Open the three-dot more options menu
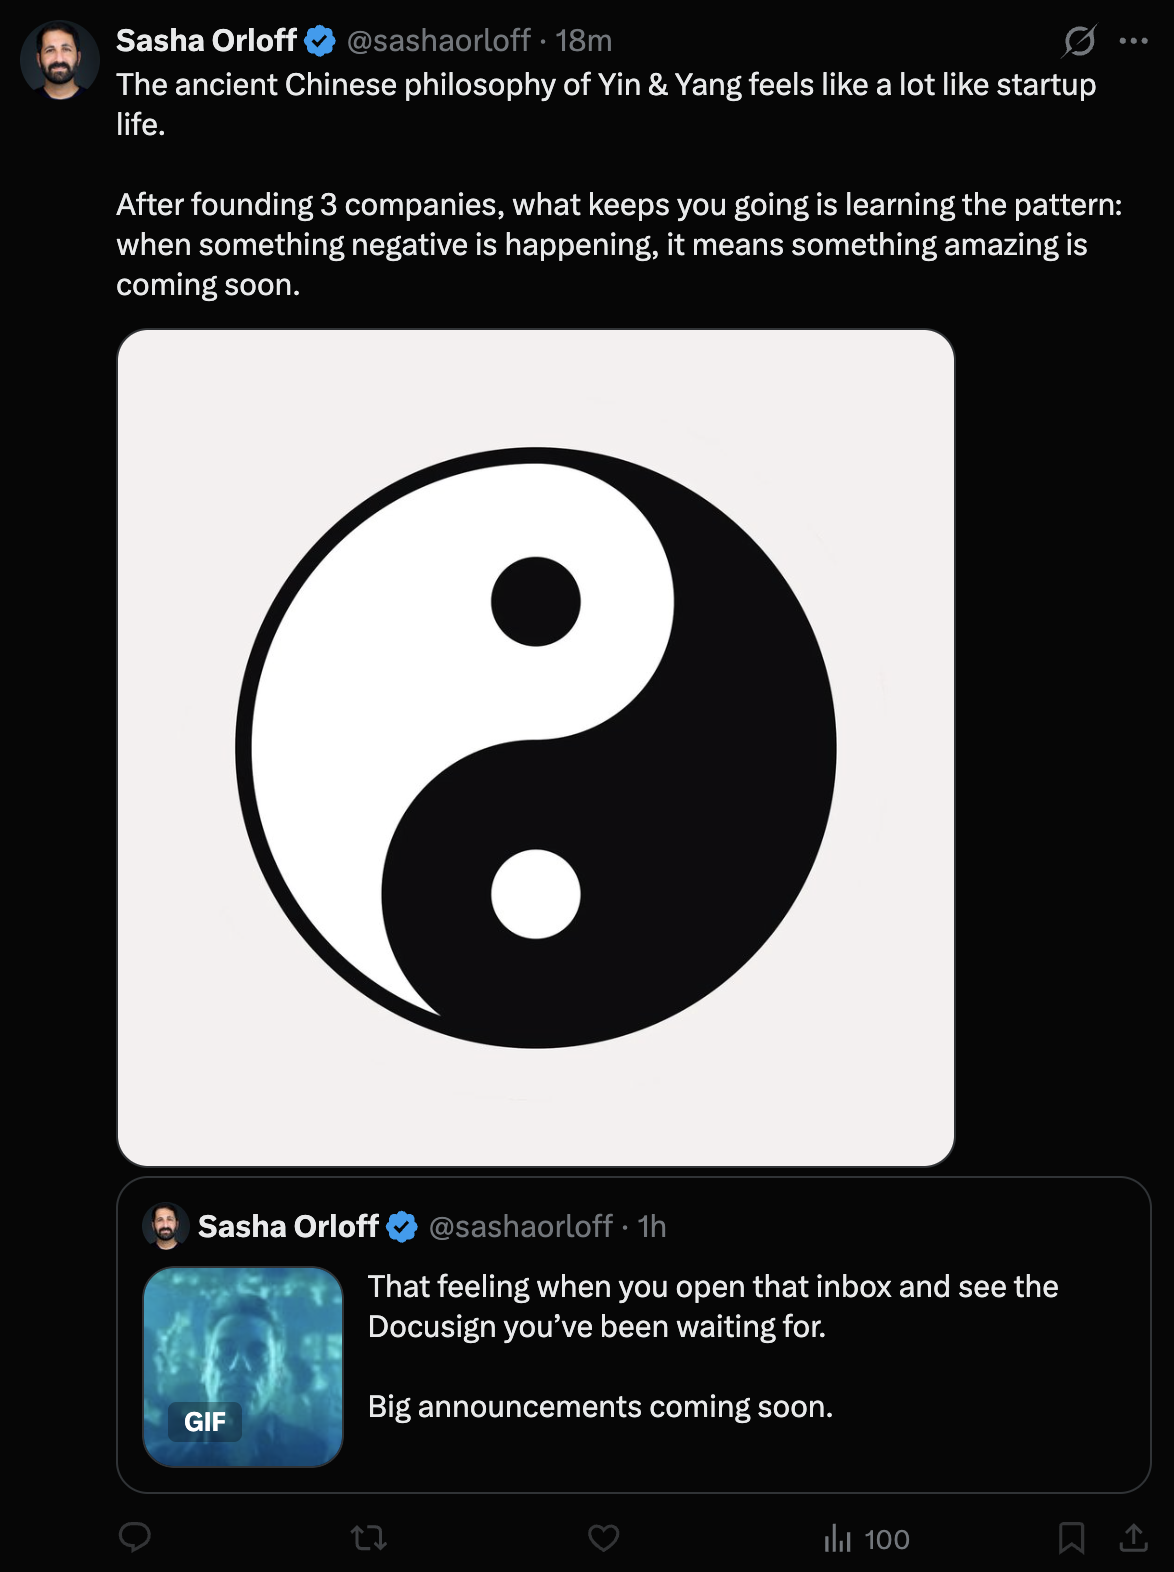The height and width of the screenshot is (1572, 1174). tap(1133, 41)
